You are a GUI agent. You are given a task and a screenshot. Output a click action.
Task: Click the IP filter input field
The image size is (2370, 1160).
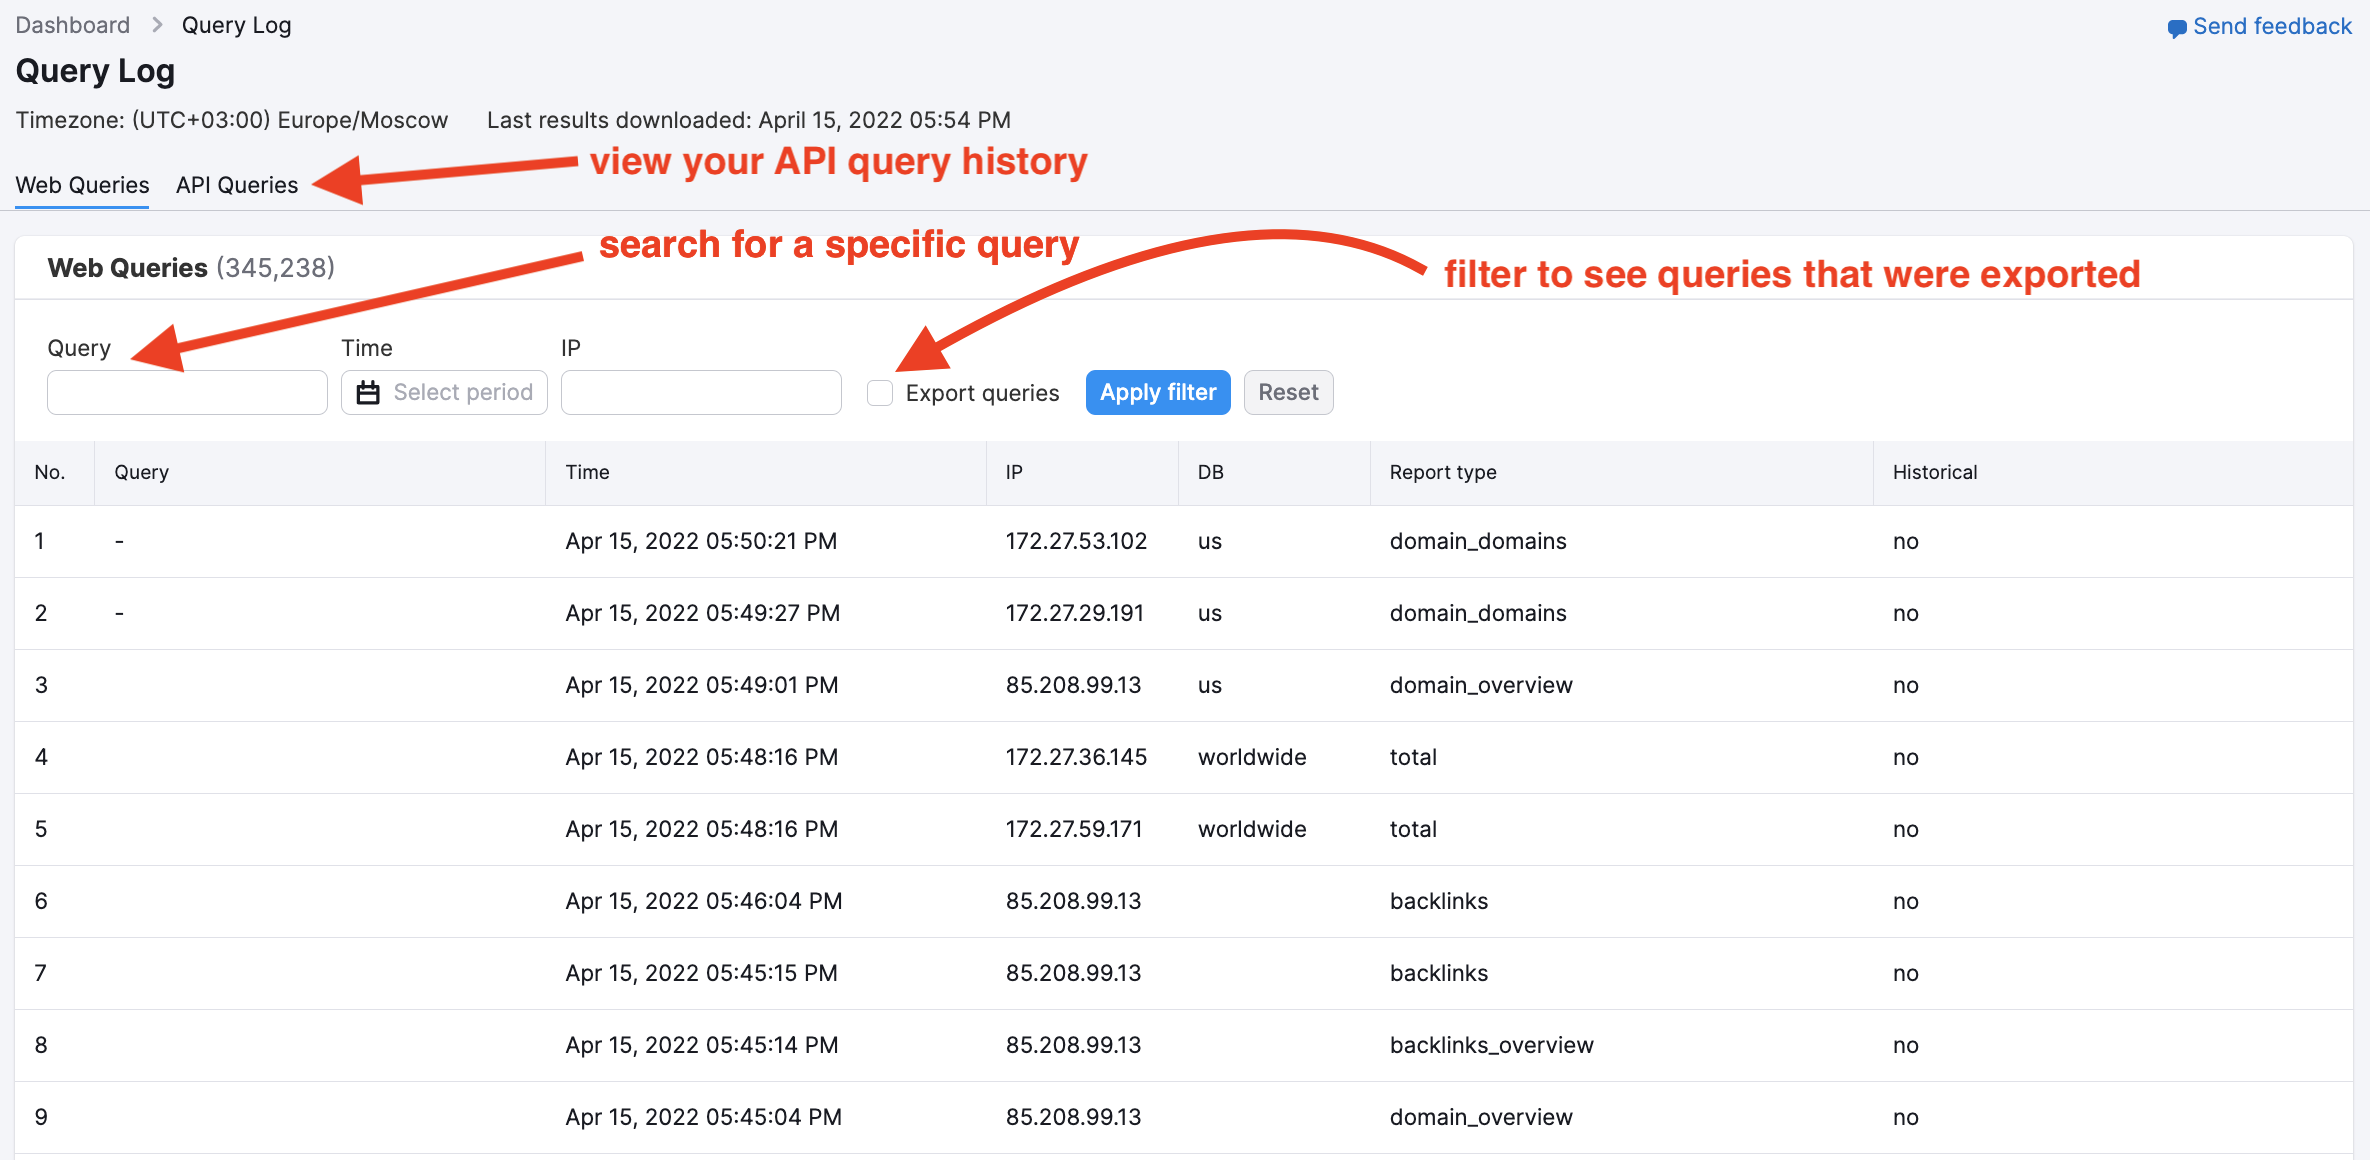700,392
